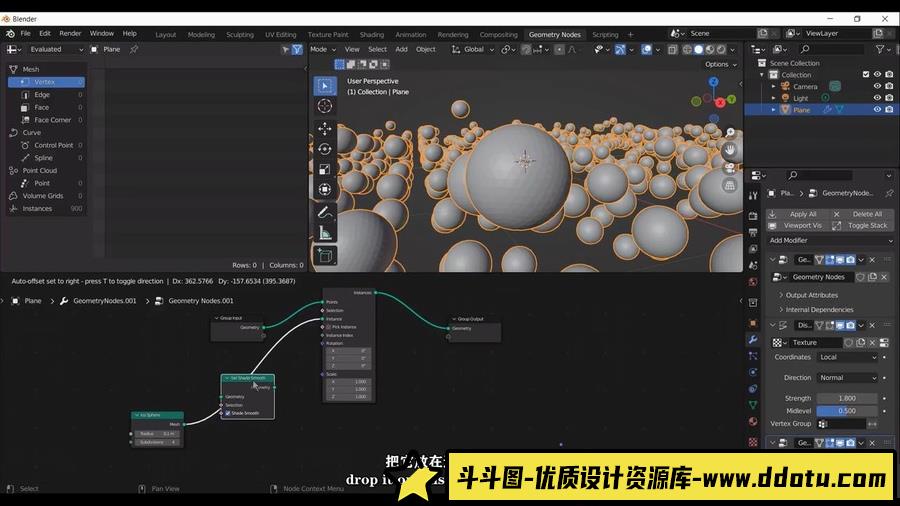Switch perspective/orthographic grid icon
Viewport: 900px width, 506px height.
tap(730, 186)
